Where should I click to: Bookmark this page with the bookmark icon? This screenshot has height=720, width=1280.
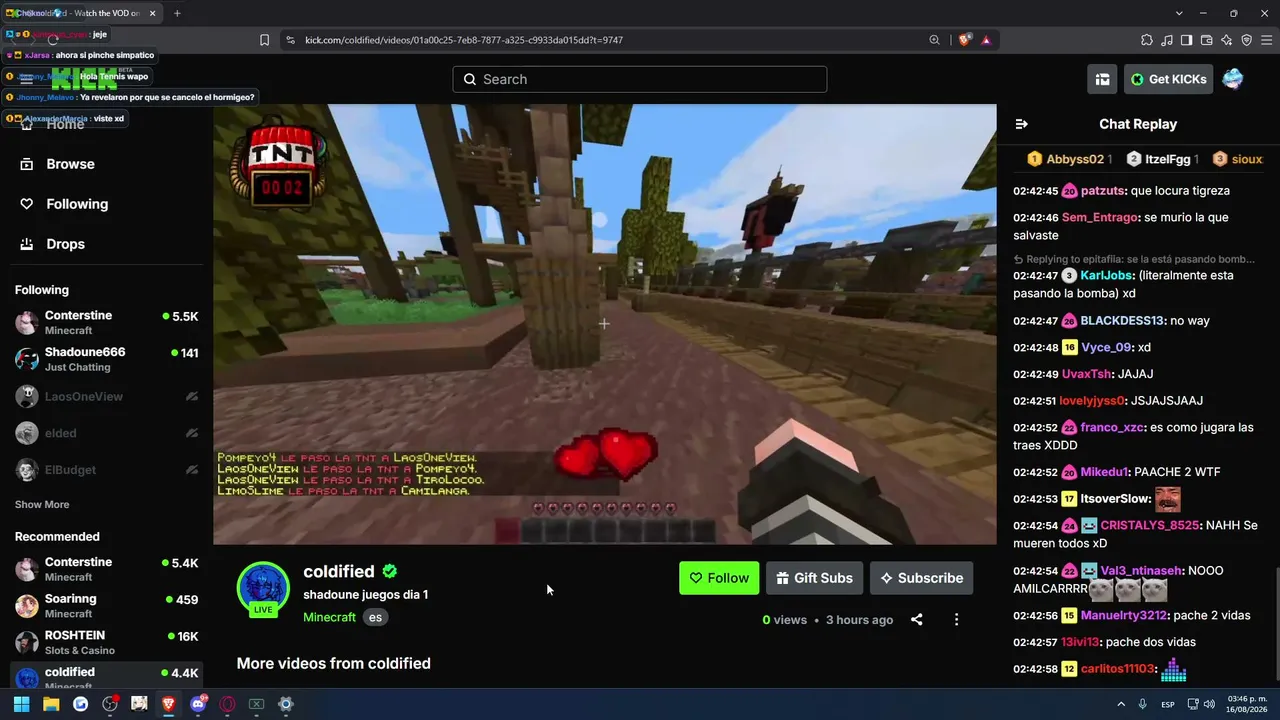click(264, 40)
